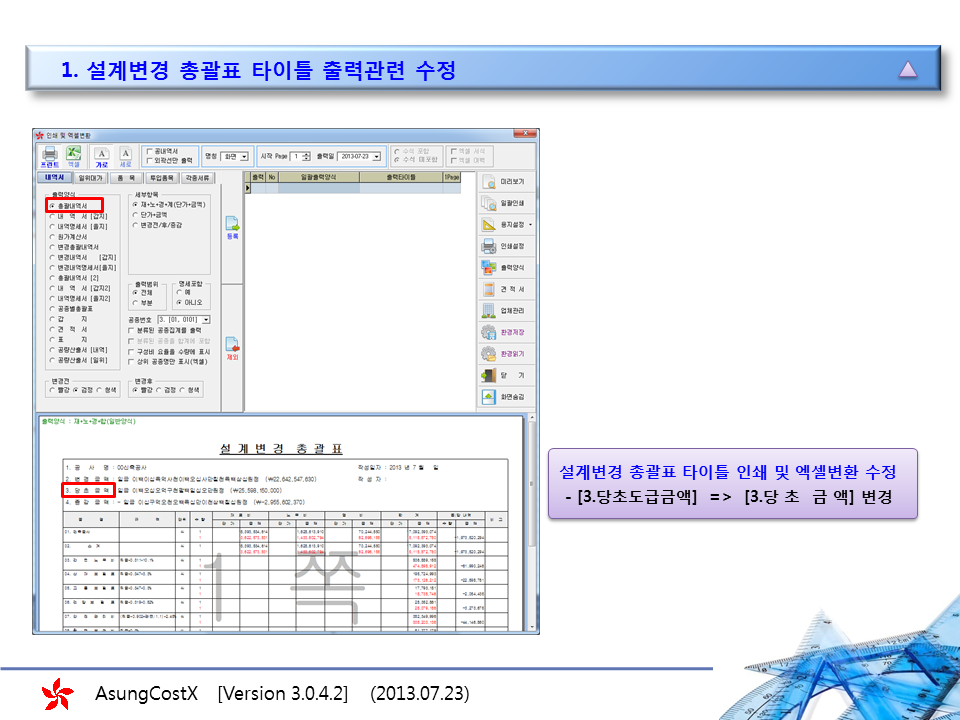
Task: Select 단가+금액 detail option
Action: (x=136, y=214)
